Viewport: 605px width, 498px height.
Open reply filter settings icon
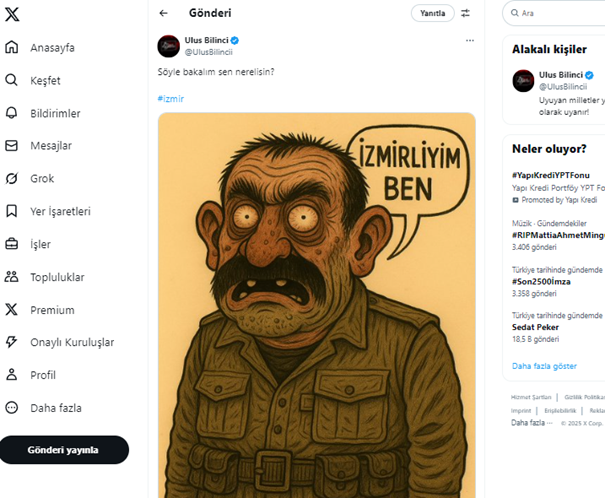pos(465,13)
